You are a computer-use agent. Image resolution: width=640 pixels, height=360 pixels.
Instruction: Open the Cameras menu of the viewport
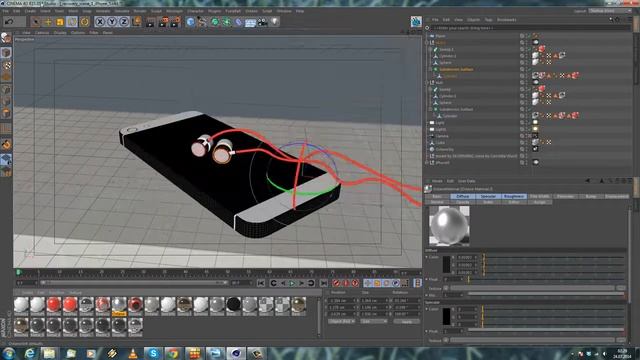pos(42,32)
